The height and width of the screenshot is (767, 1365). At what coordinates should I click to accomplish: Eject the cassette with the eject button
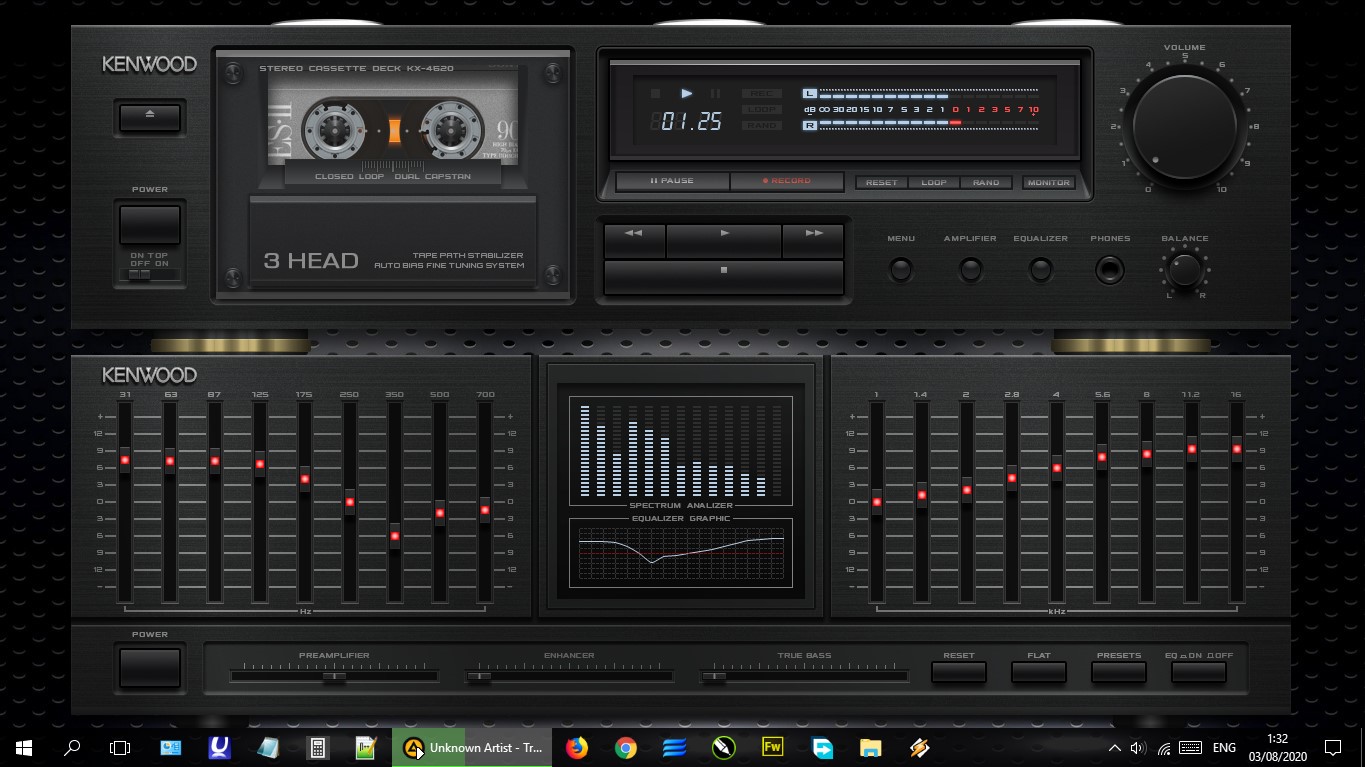click(x=150, y=117)
